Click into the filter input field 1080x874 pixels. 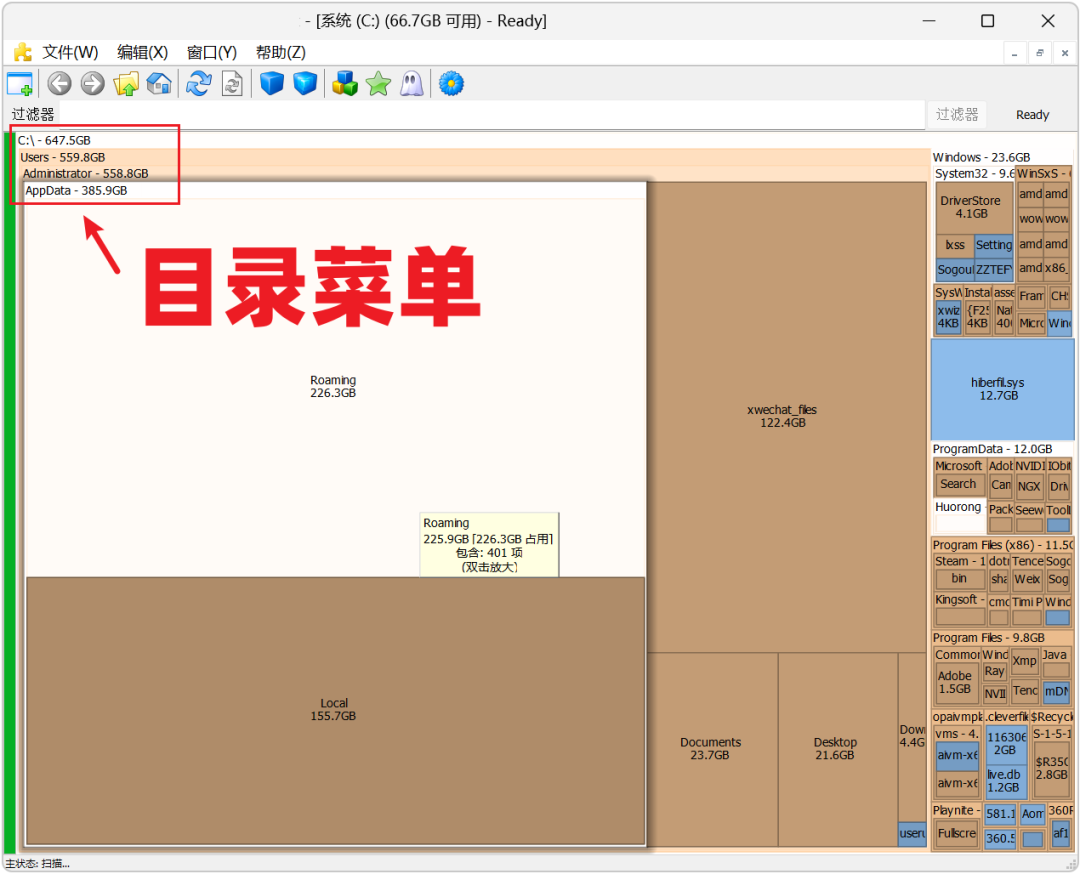pyautogui.click(x=492, y=114)
